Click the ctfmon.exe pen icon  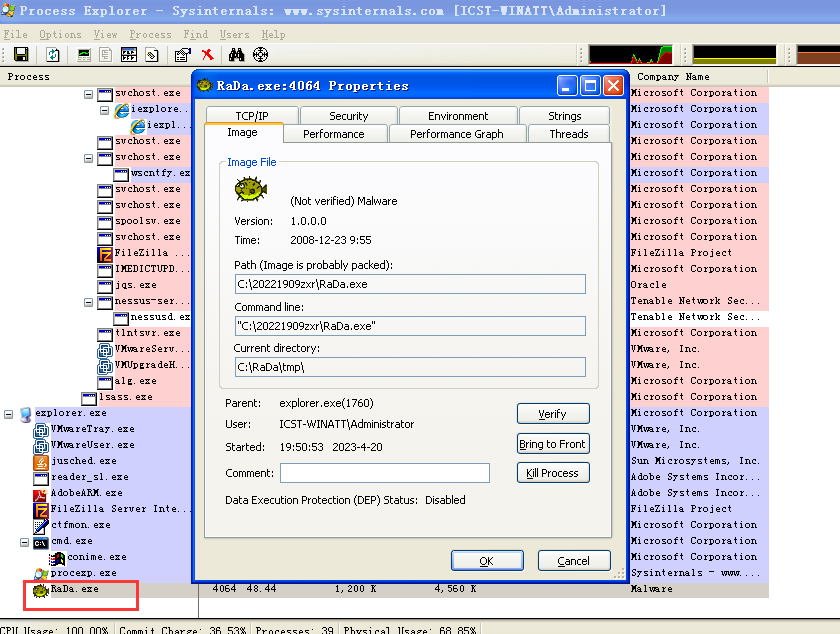tap(41, 526)
